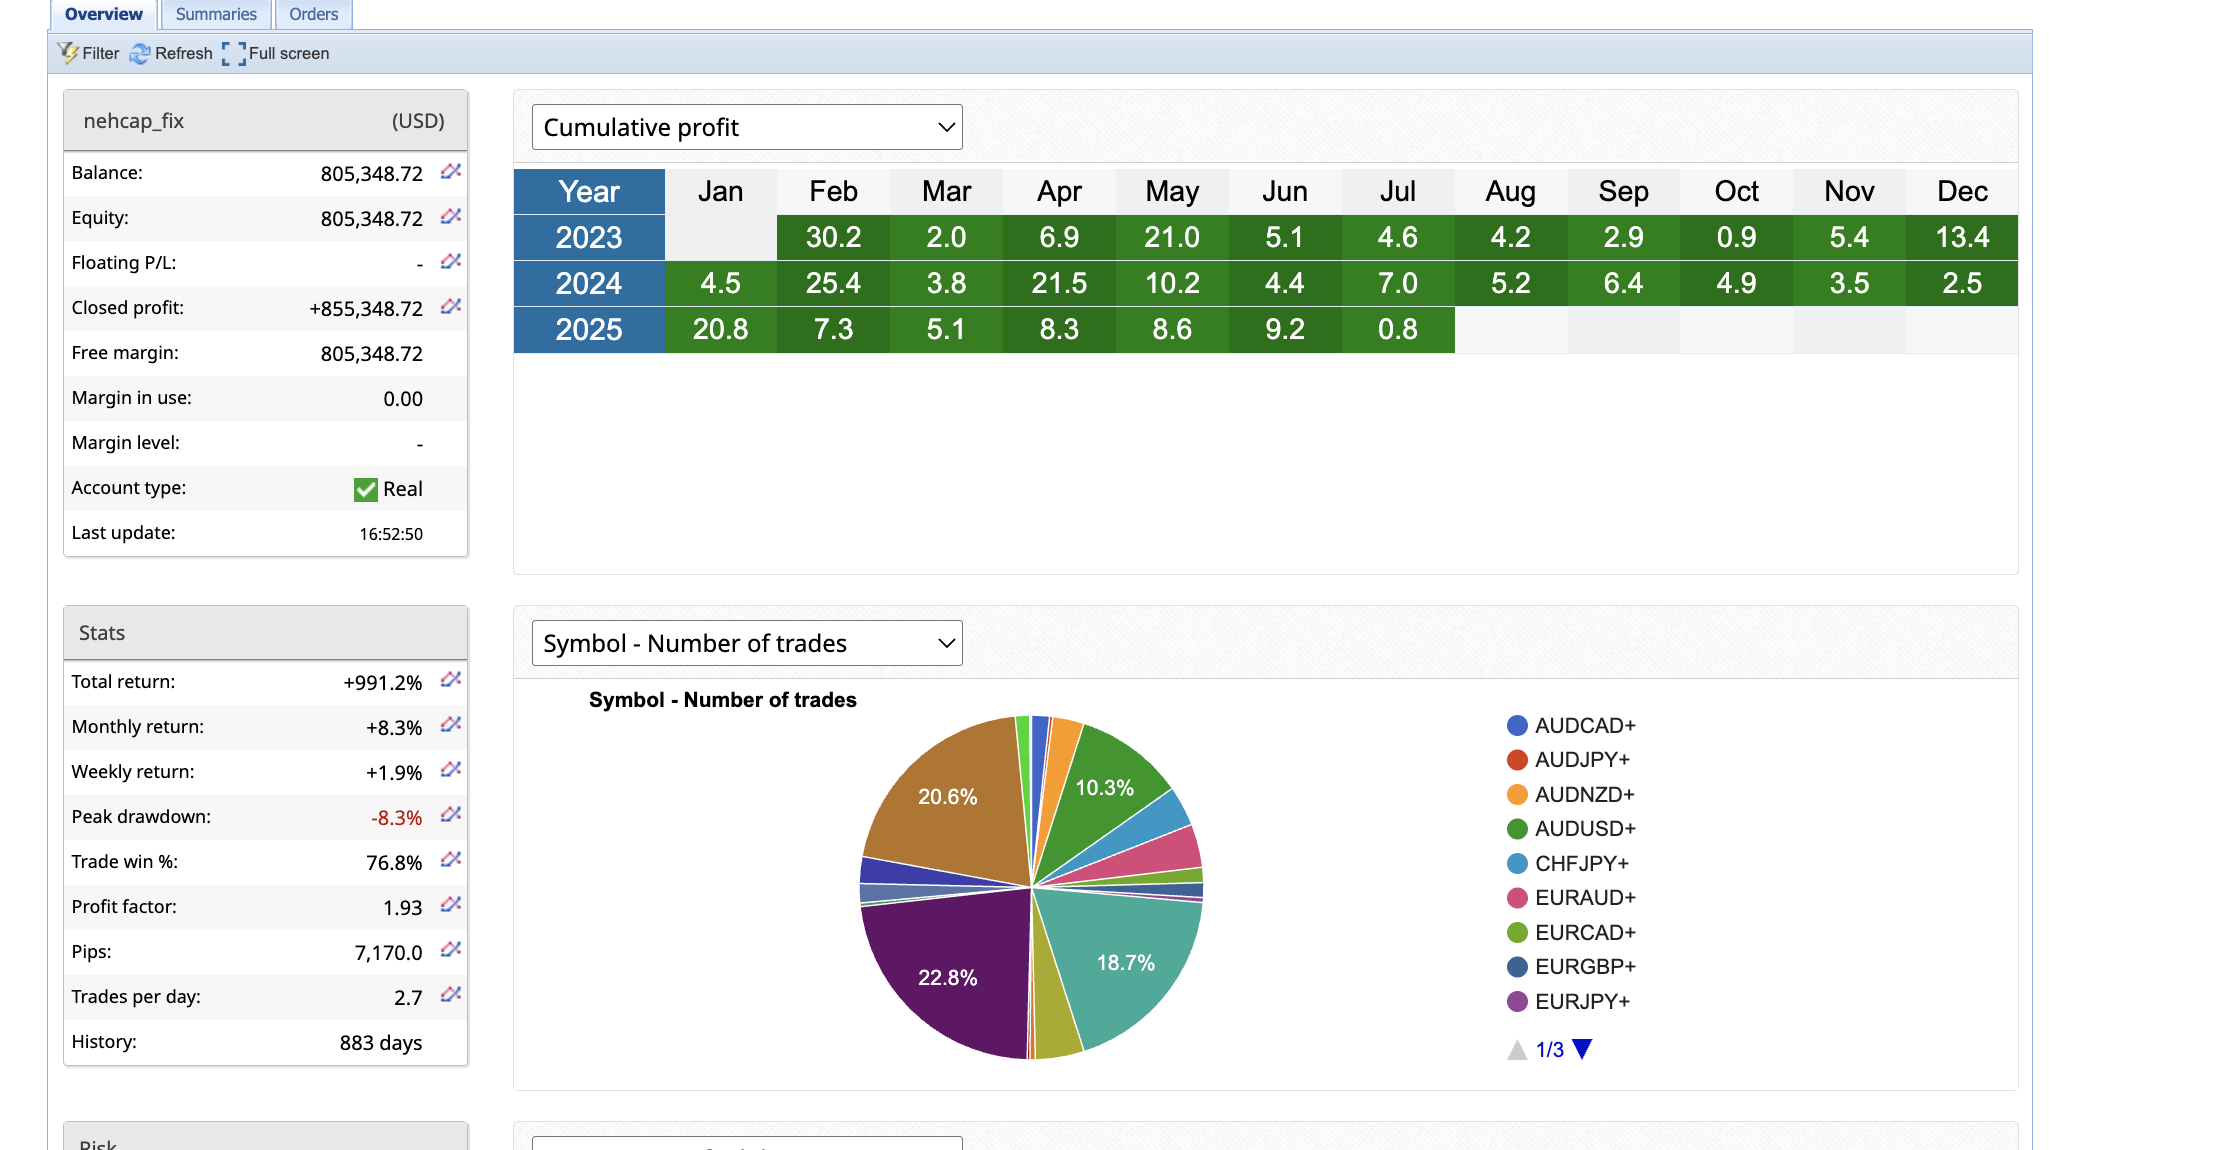Open chart icon beside Trades per day
Viewport: 2218px width, 1150px height.
(x=451, y=996)
